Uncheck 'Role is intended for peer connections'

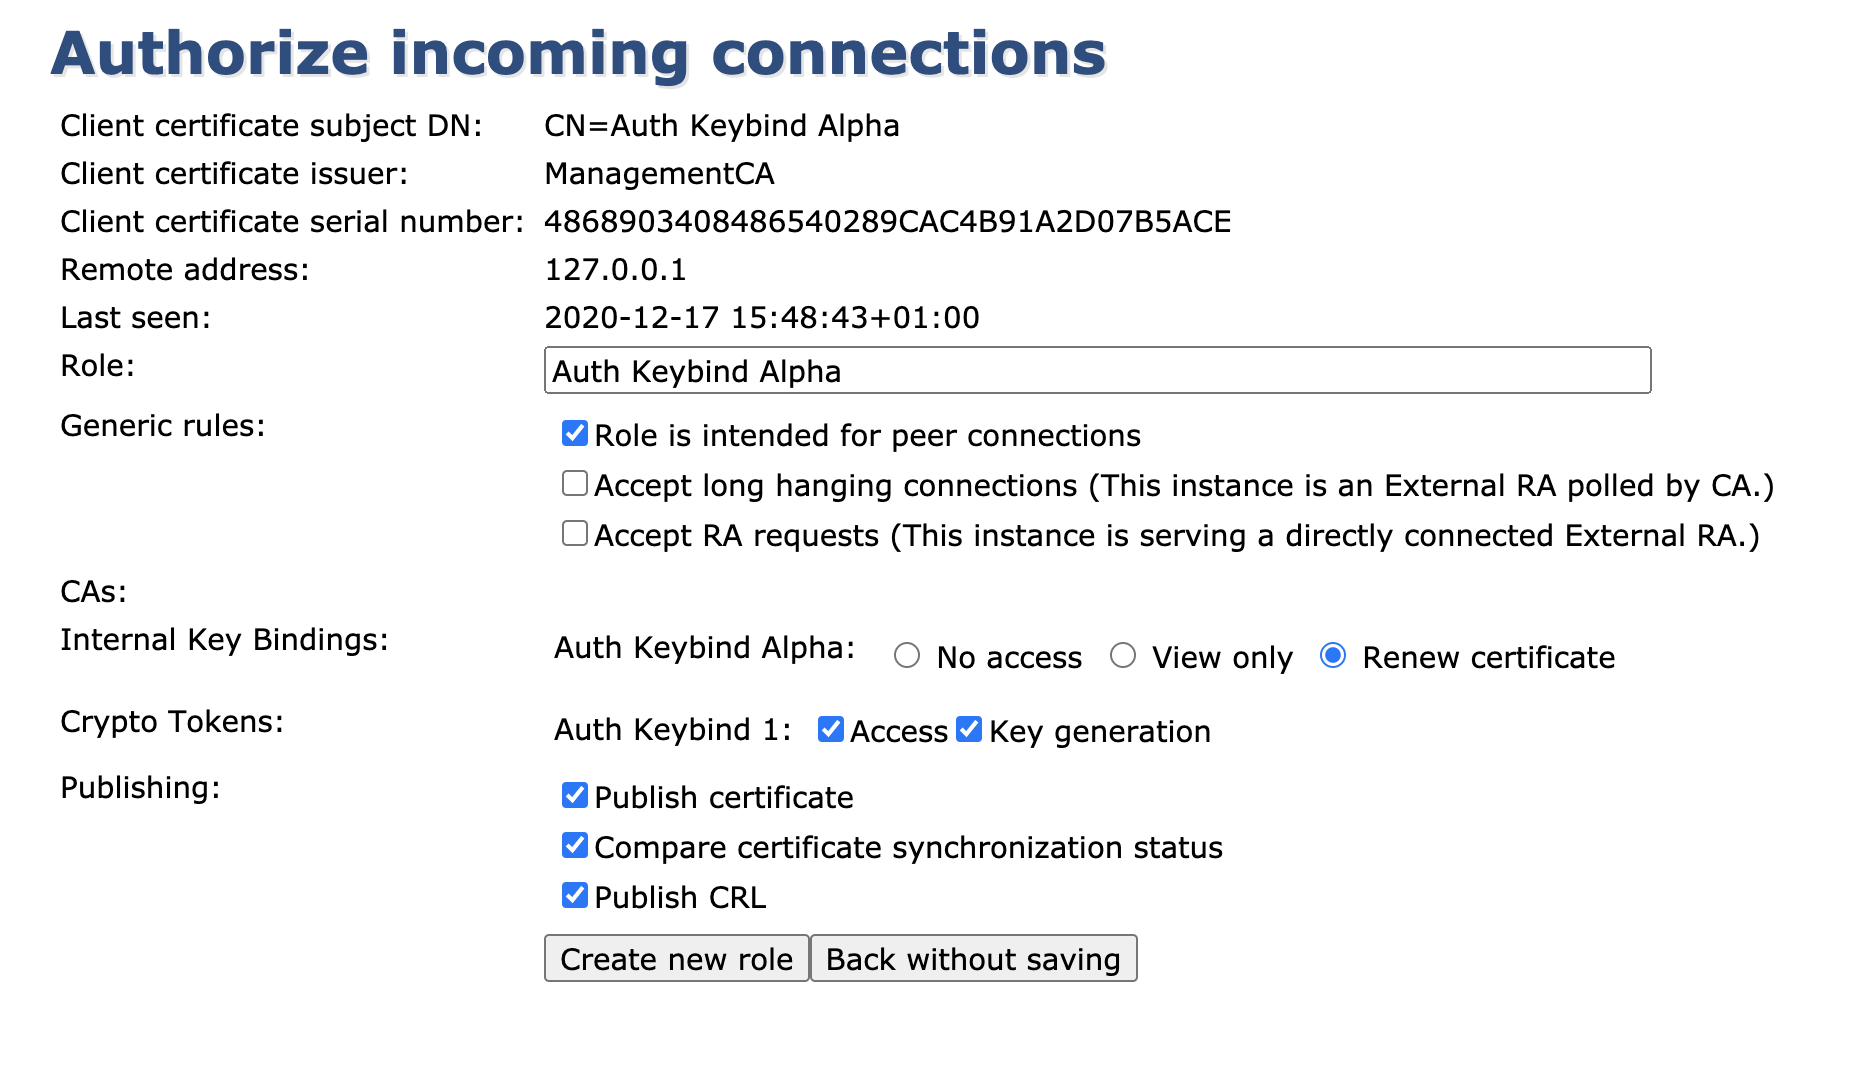tap(575, 434)
